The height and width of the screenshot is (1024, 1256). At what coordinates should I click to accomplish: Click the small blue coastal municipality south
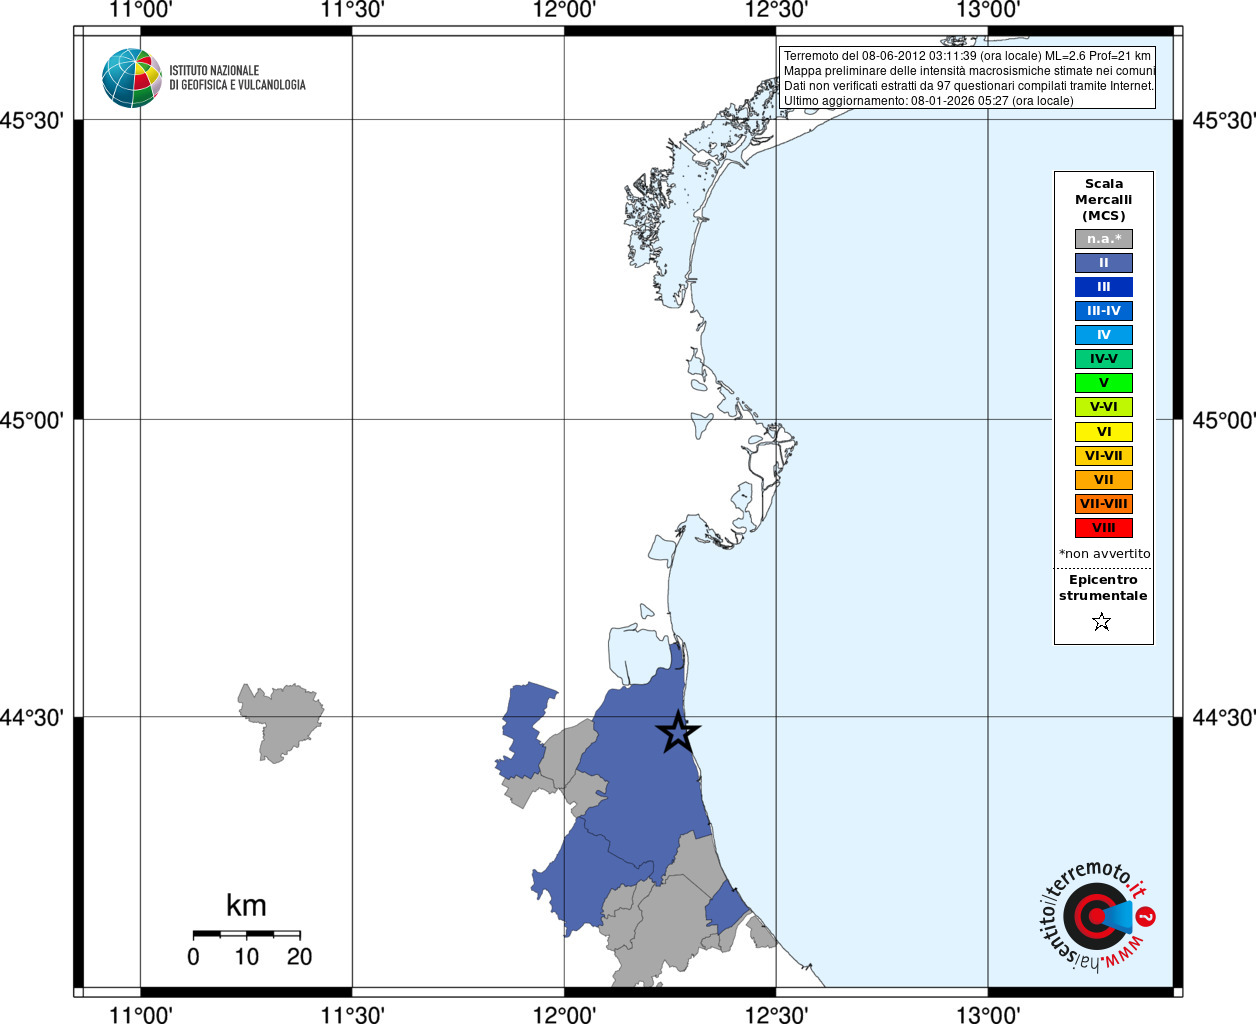pos(725,910)
